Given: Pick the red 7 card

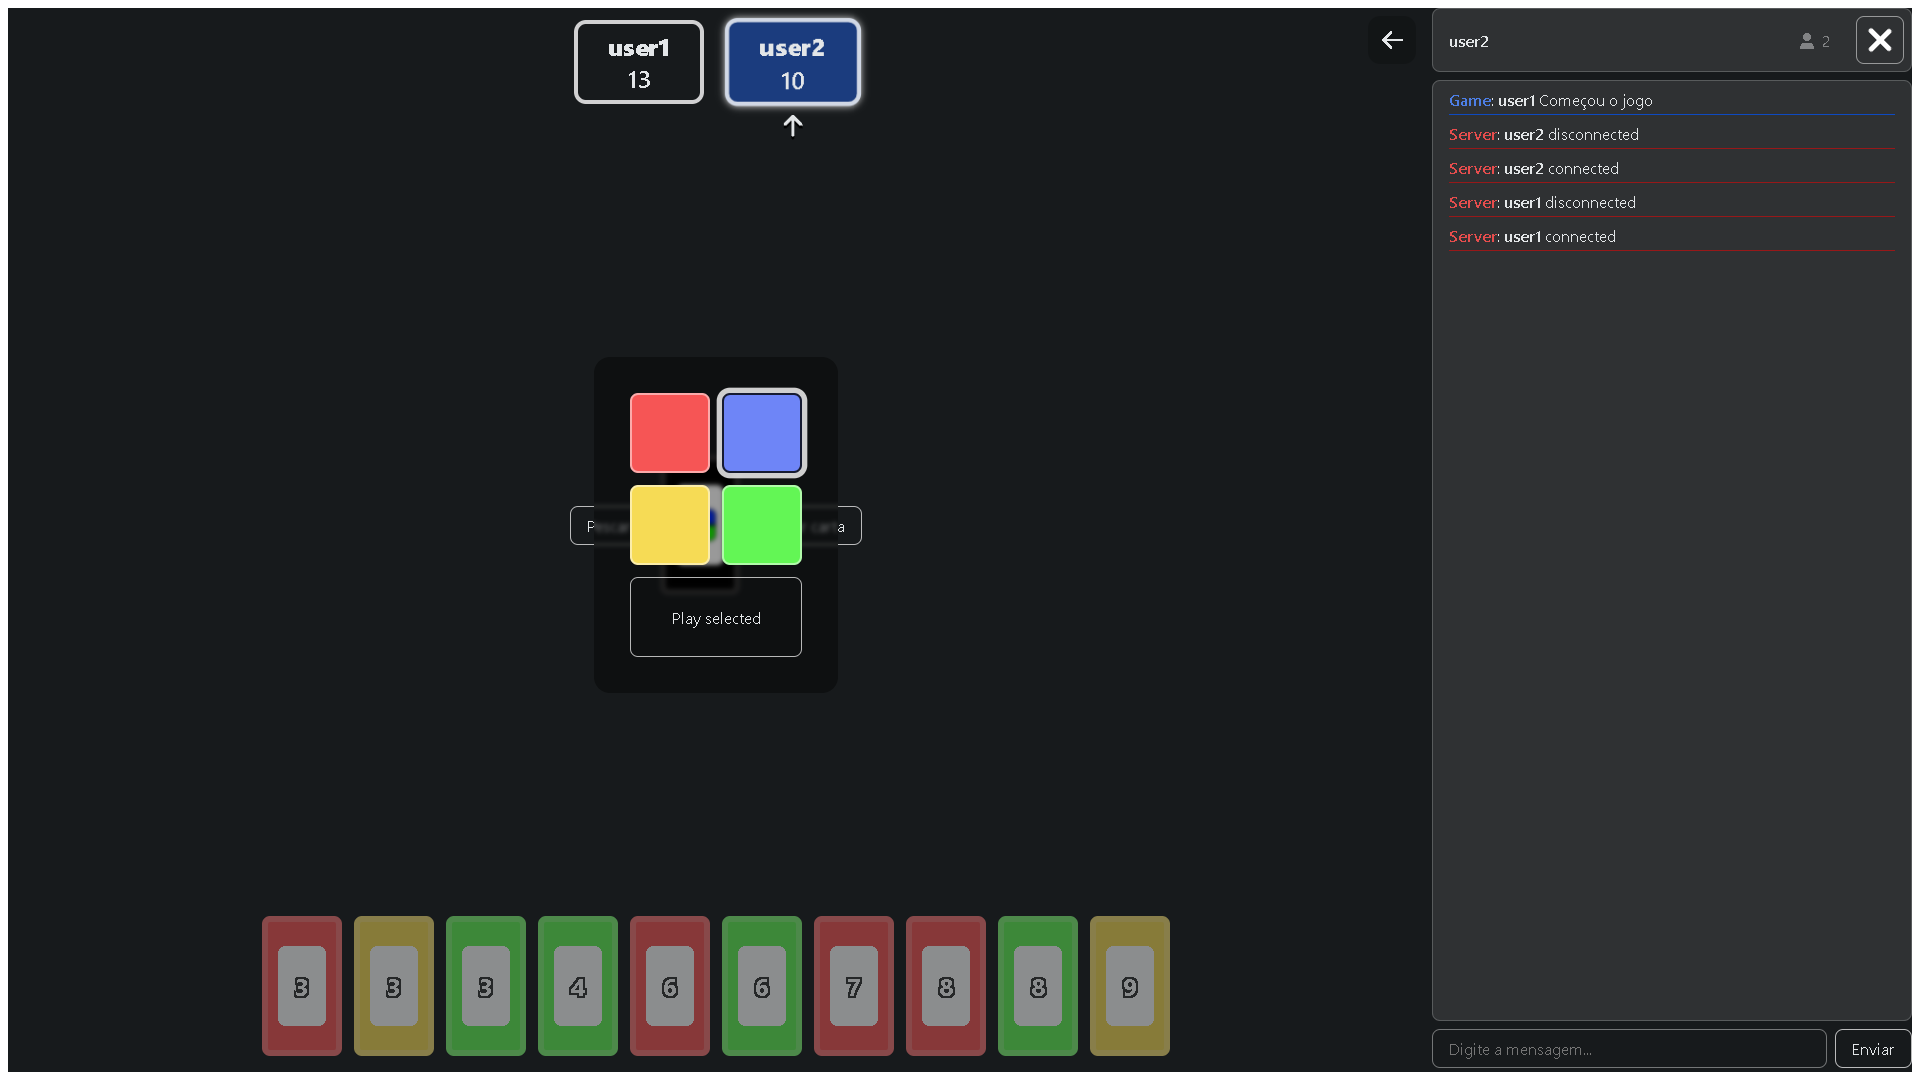Looking at the screenshot, I should pyautogui.click(x=853, y=986).
